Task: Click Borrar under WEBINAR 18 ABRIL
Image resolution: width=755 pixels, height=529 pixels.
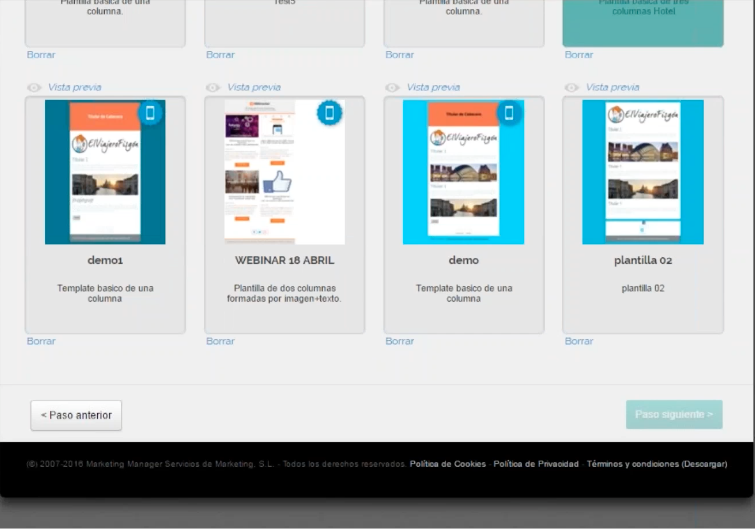Action: click(221, 341)
